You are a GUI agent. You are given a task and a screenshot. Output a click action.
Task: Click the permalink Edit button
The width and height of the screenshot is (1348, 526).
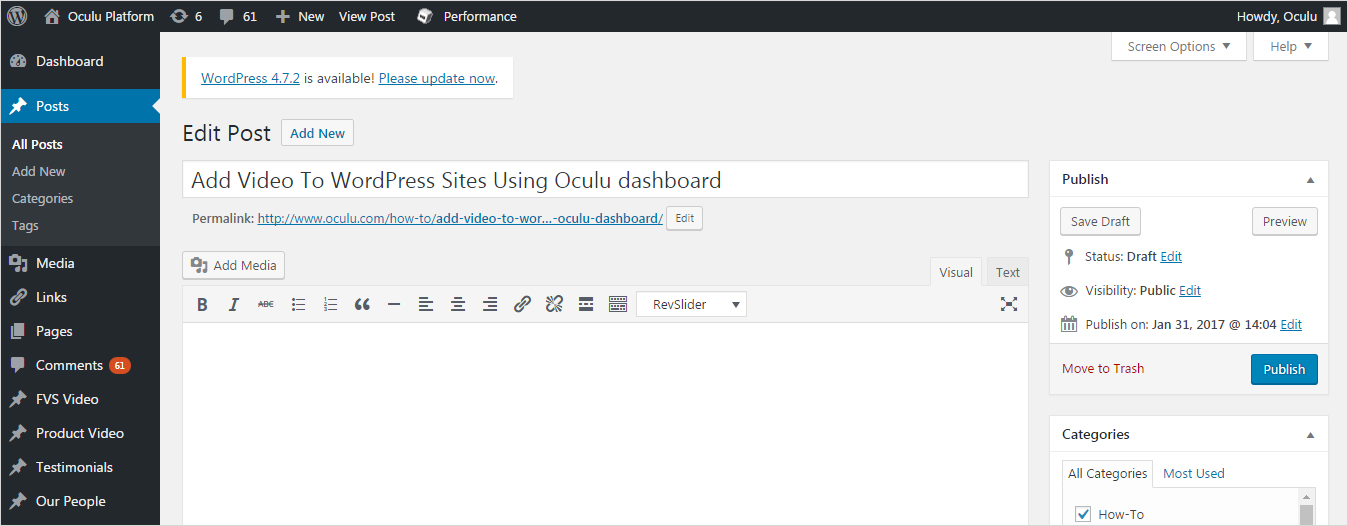[x=684, y=218]
